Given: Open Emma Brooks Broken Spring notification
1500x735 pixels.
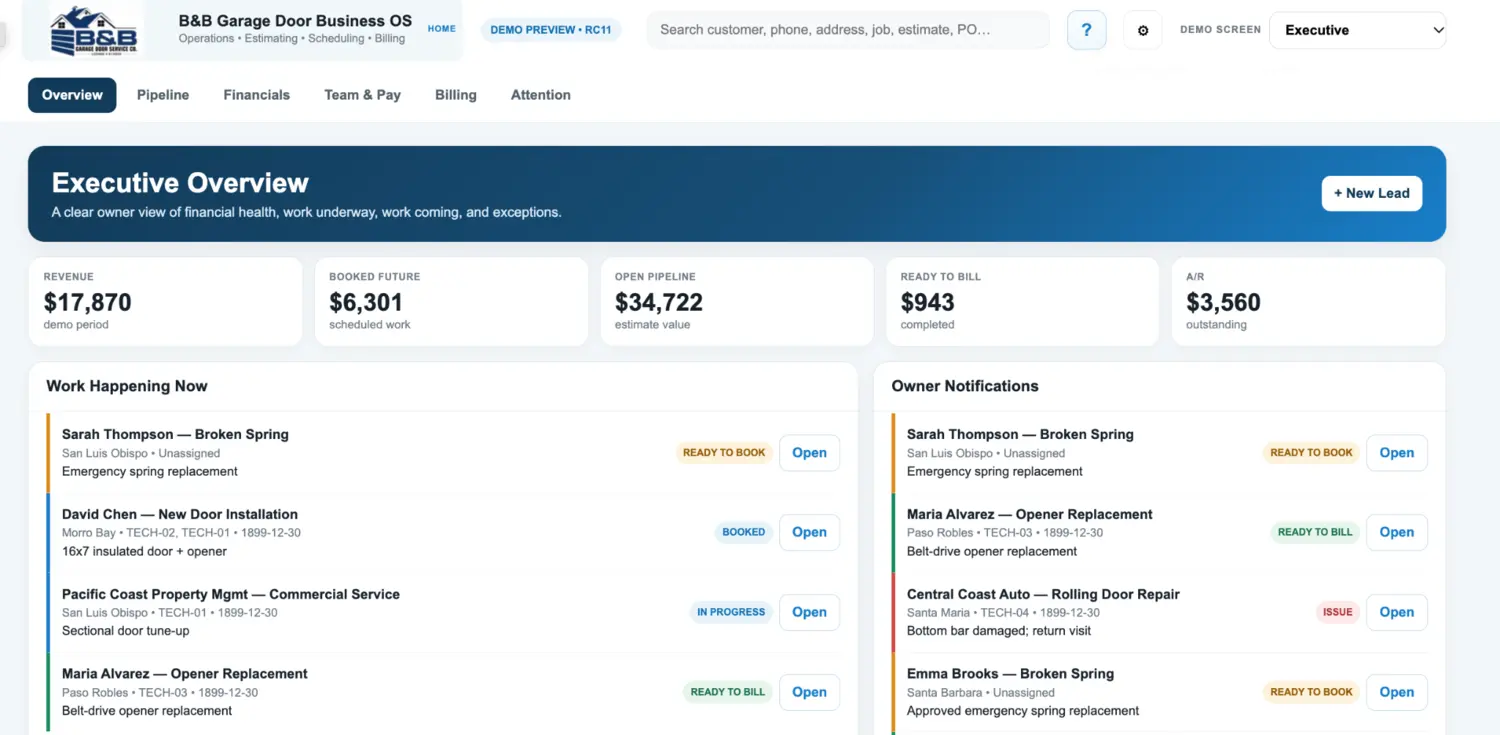Looking at the screenshot, I should [1397, 692].
